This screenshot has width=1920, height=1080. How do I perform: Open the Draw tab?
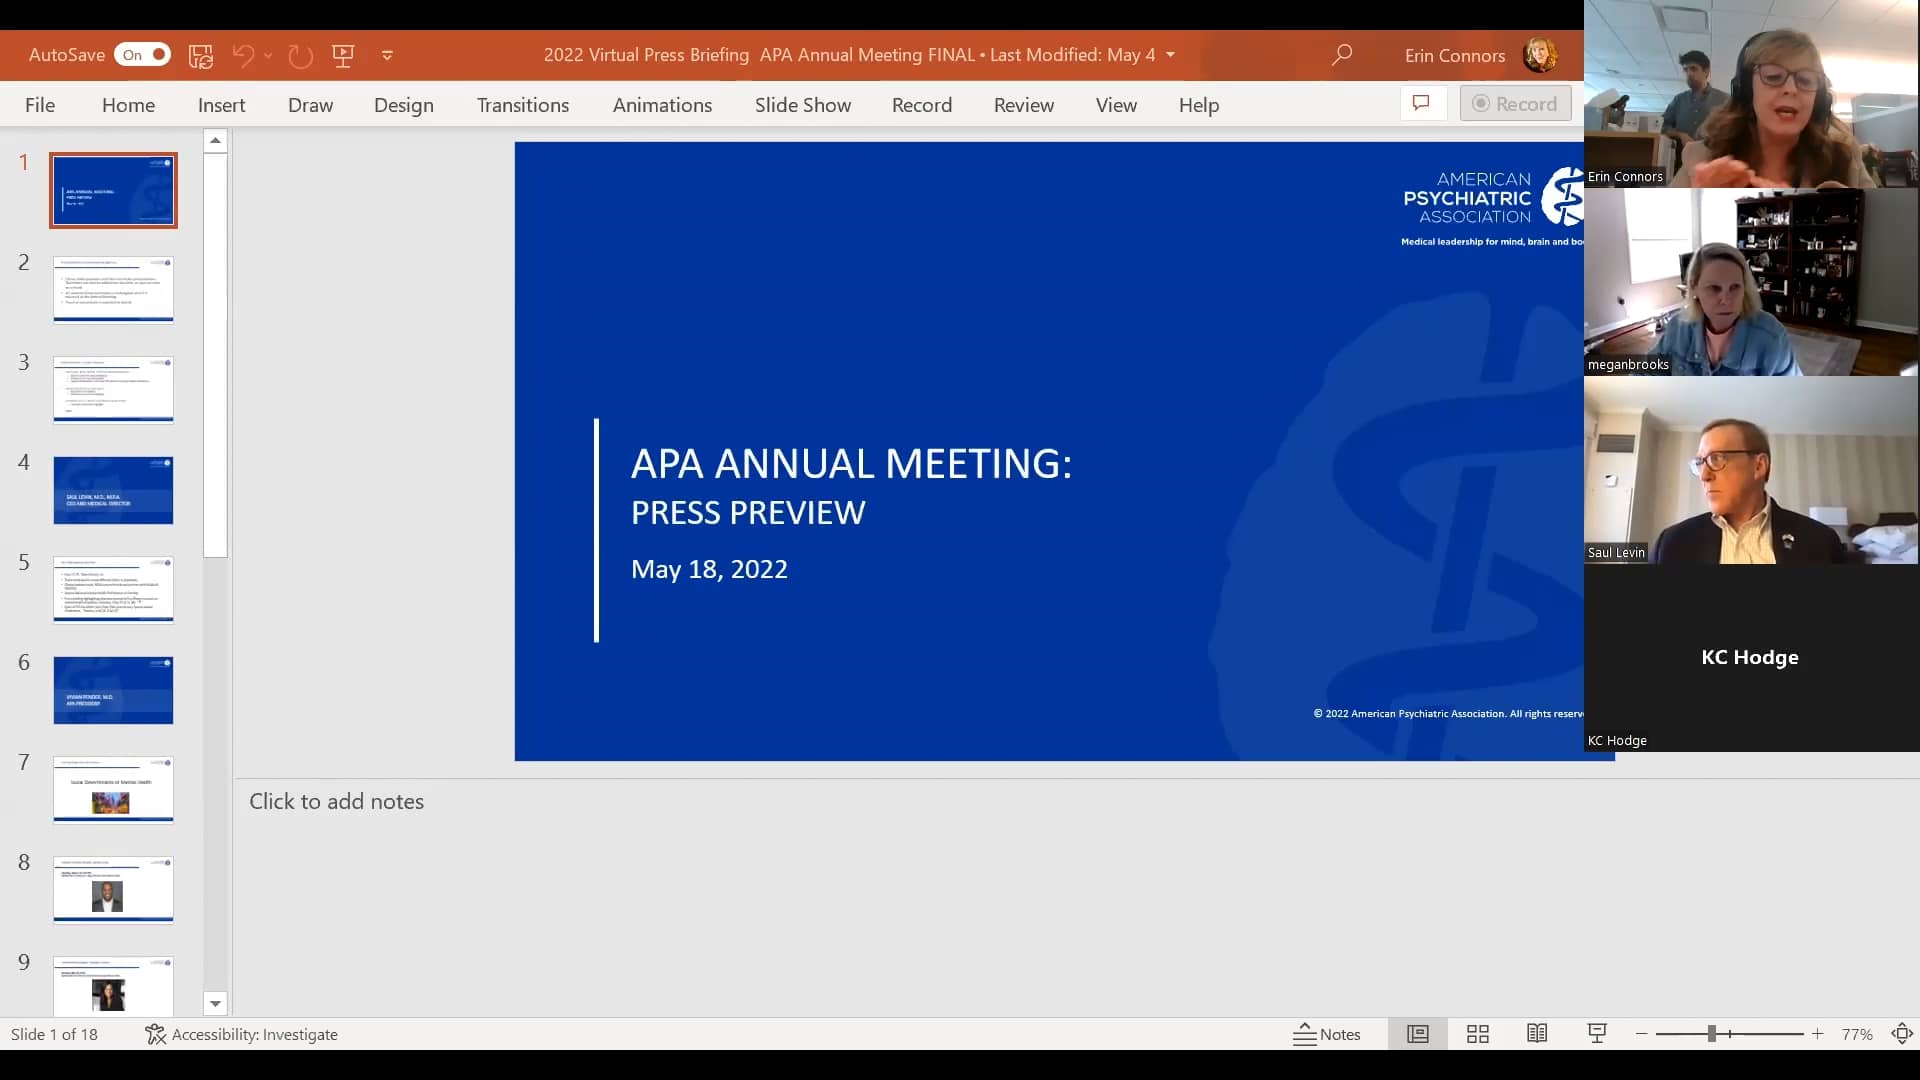310,105
